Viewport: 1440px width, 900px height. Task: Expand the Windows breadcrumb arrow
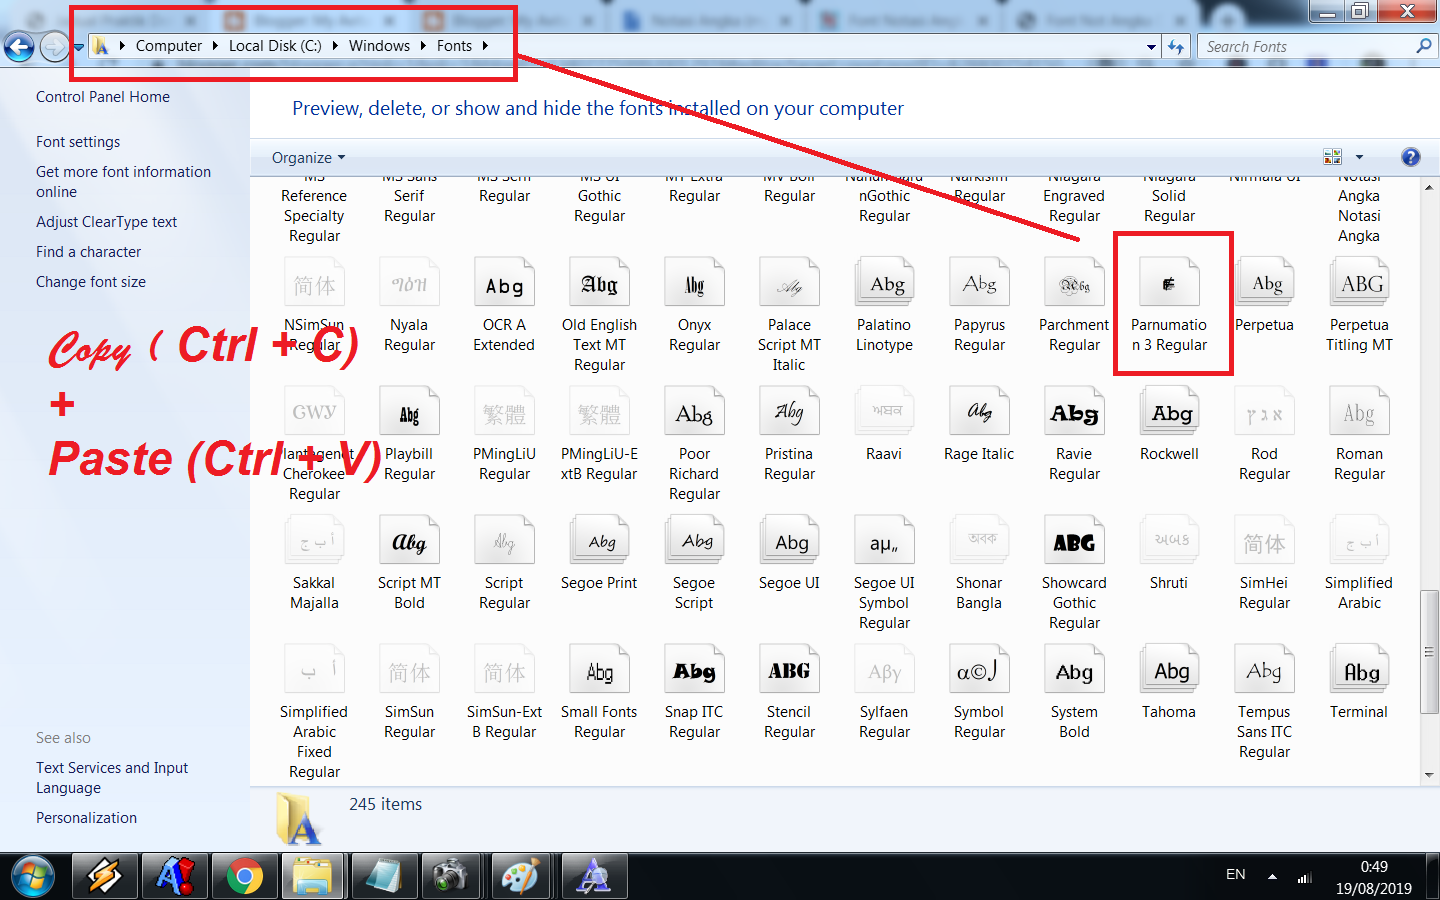[x=421, y=46]
